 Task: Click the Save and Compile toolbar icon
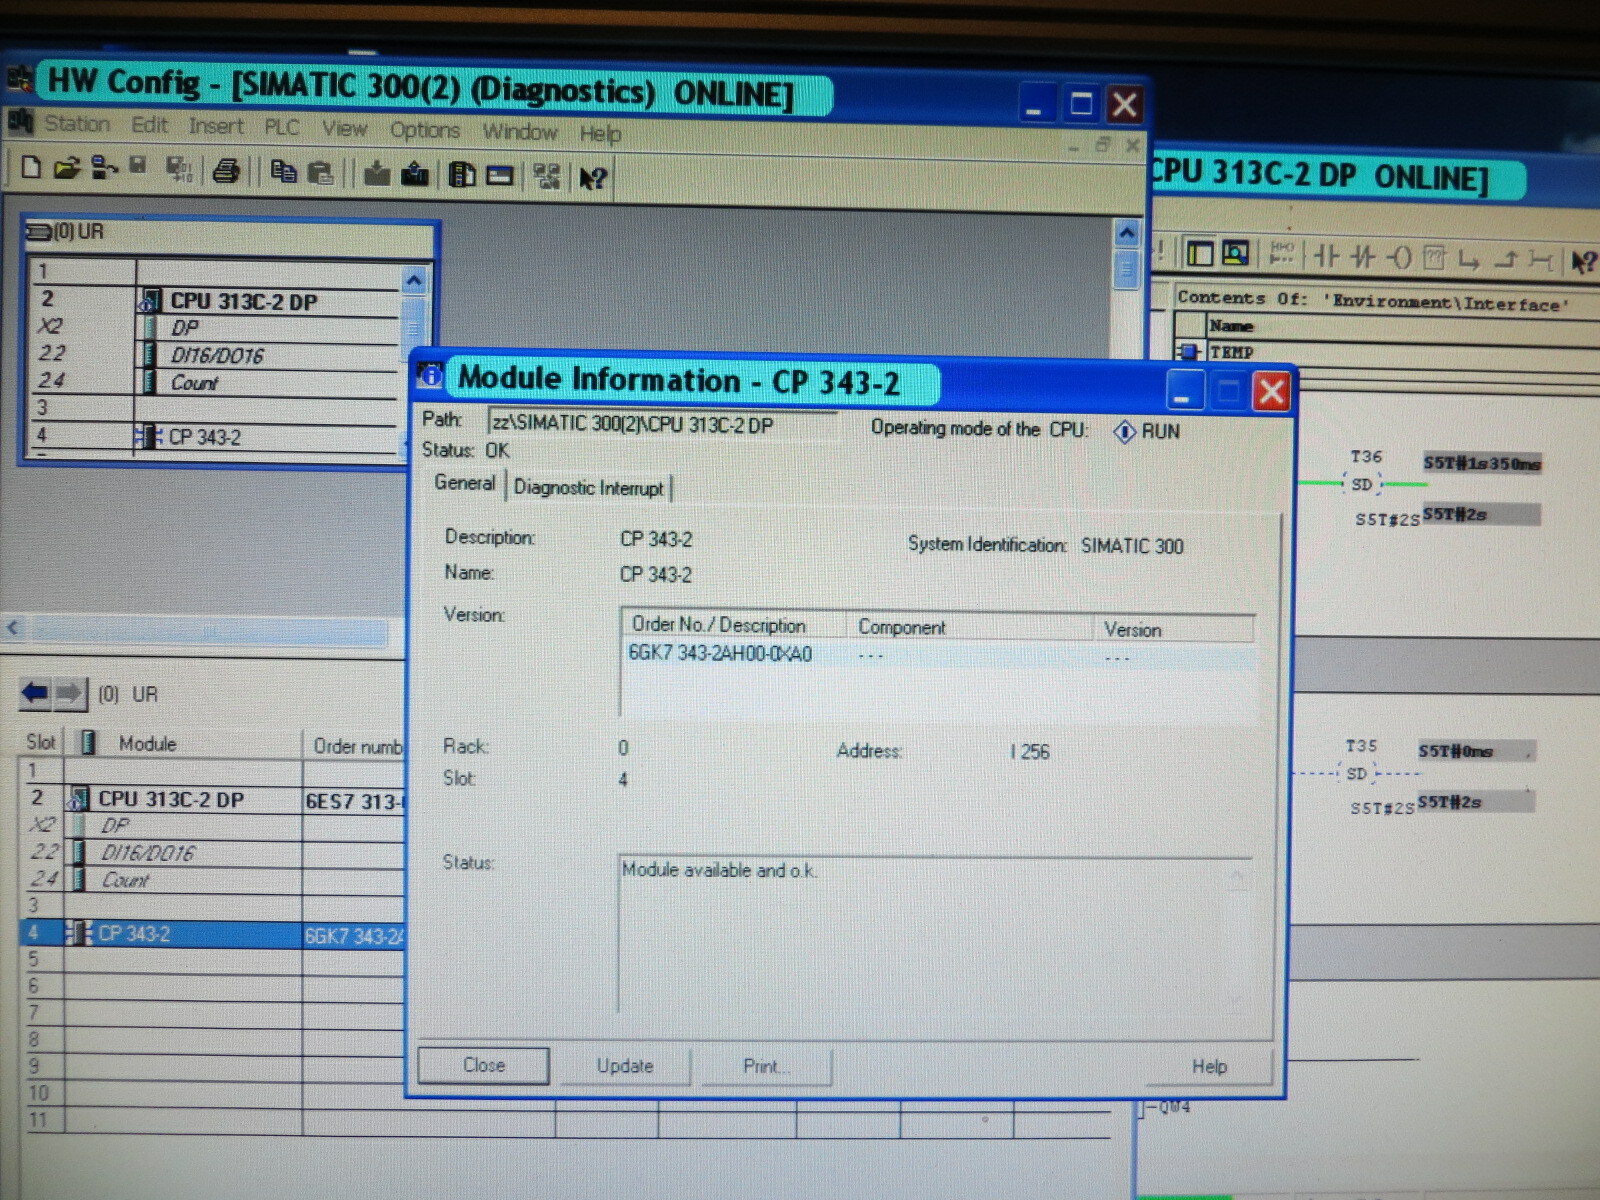tap(179, 170)
